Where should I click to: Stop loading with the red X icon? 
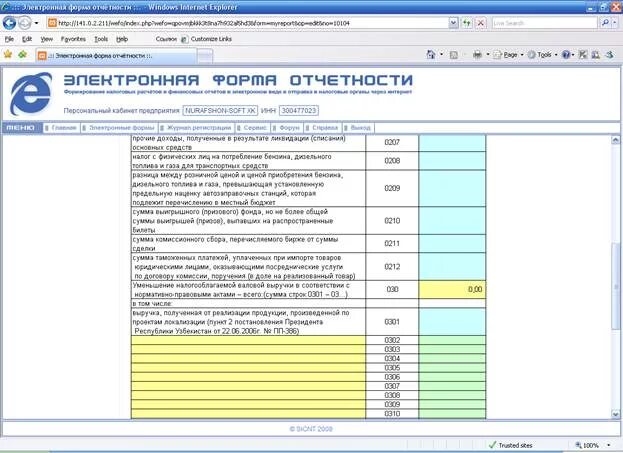click(481, 23)
